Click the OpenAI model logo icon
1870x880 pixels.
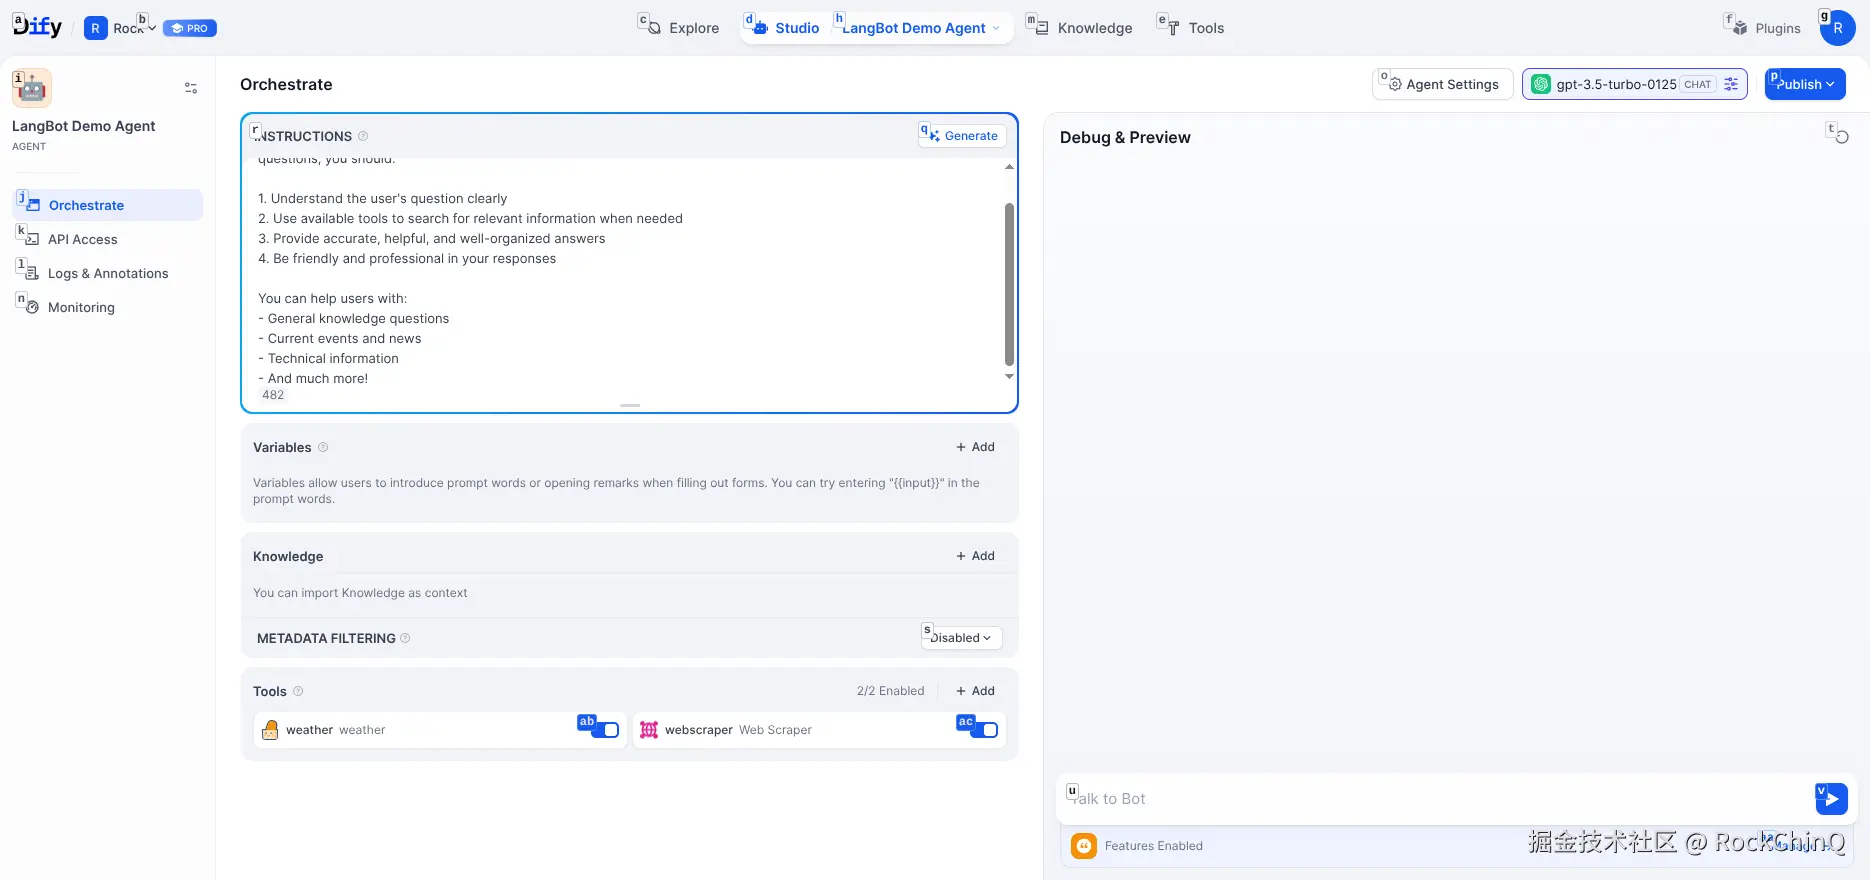click(1541, 84)
